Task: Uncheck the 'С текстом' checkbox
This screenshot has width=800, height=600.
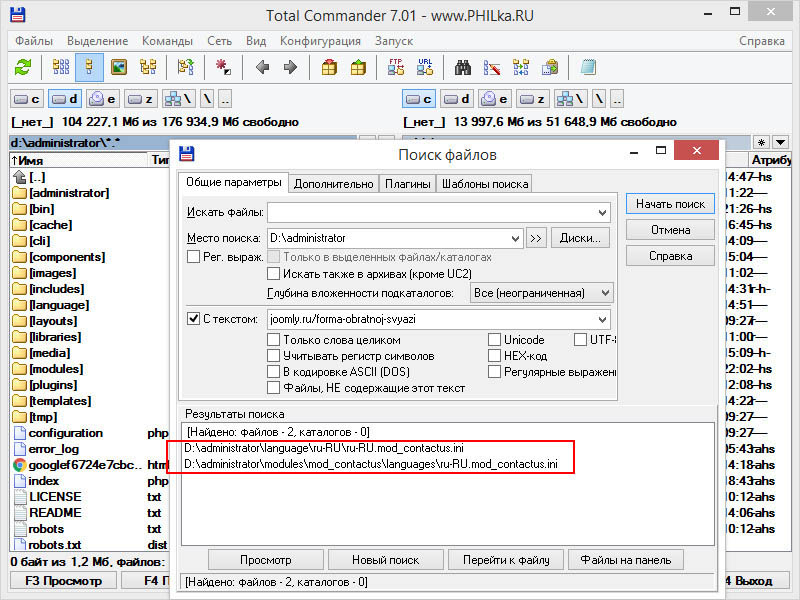Action: pos(193,318)
